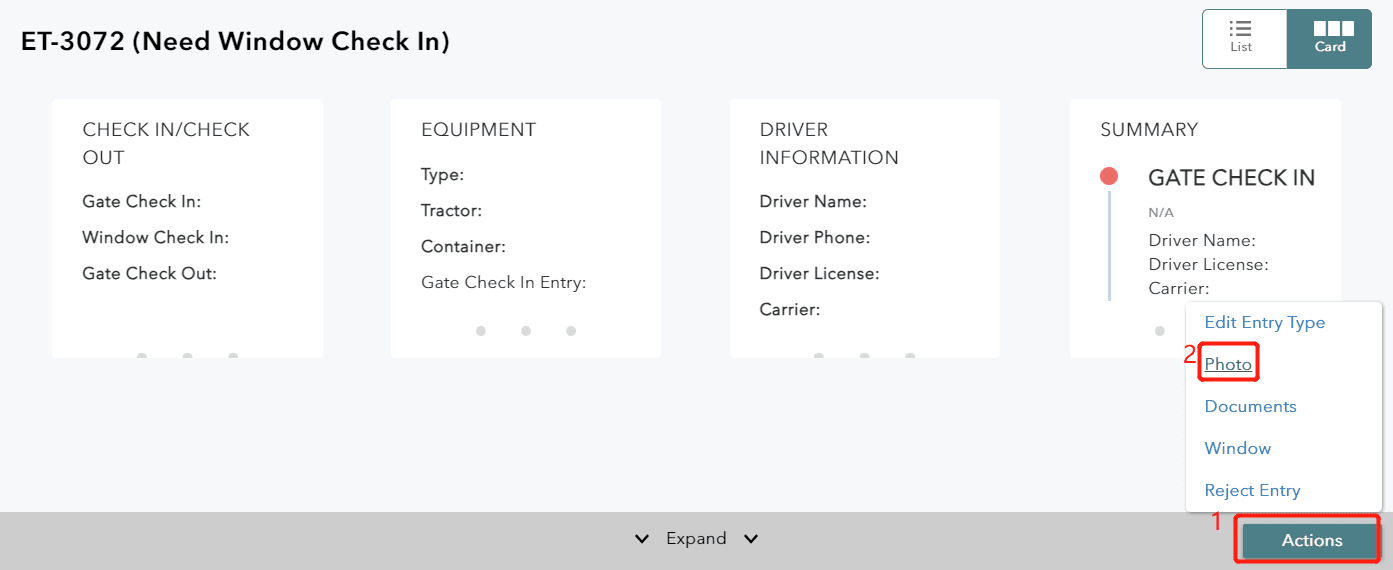Choose Reject Entry option

[1252, 491]
